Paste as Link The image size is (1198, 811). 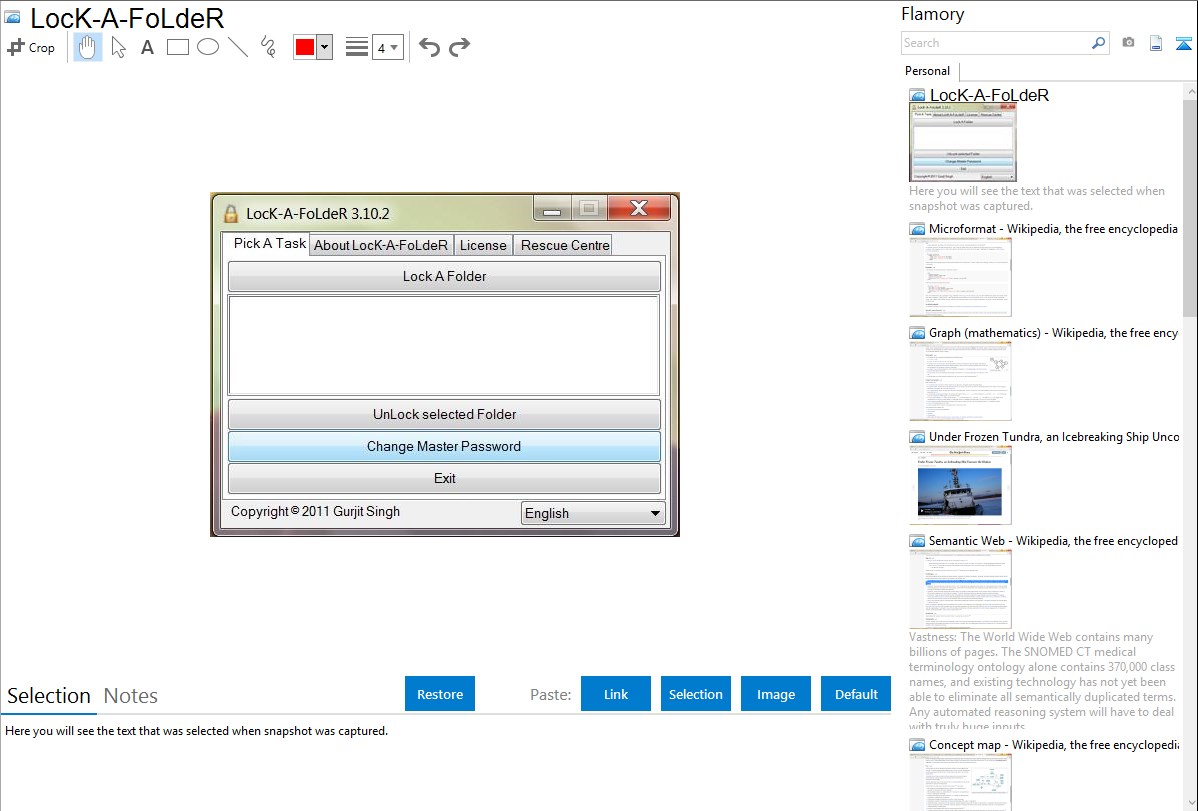click(616, 694)
